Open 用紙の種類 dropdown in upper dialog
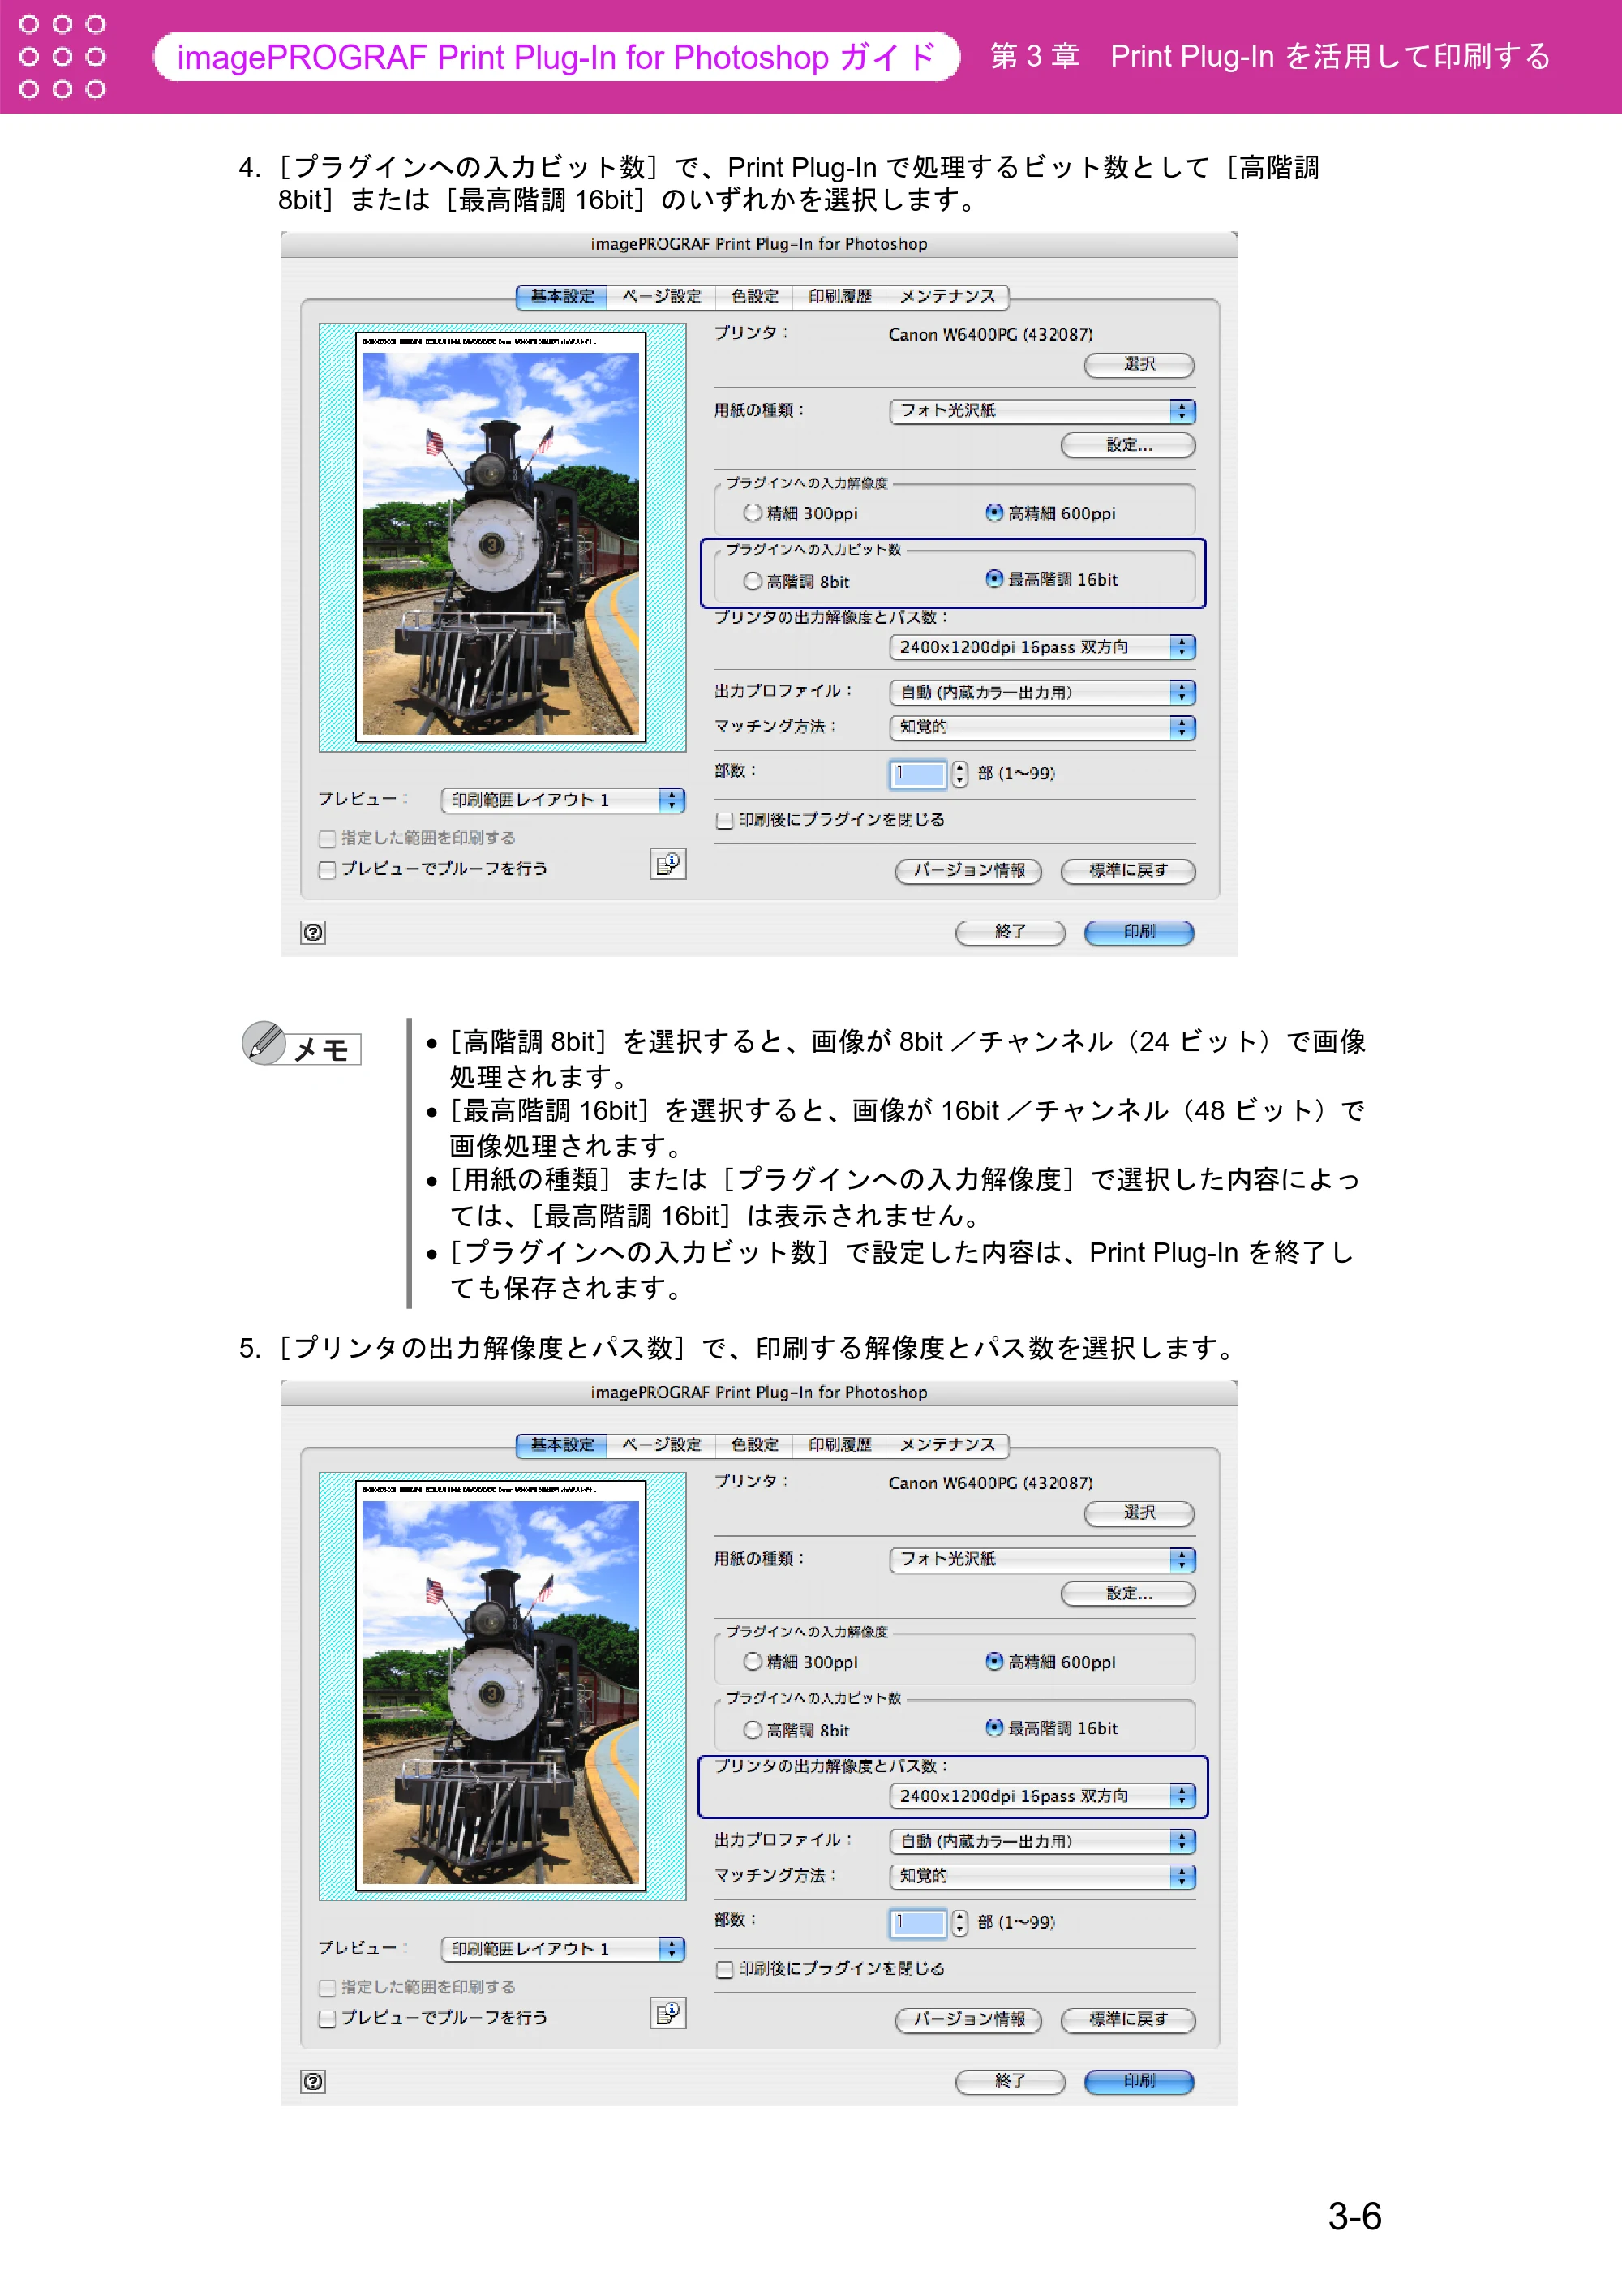 pos(1042,411)
